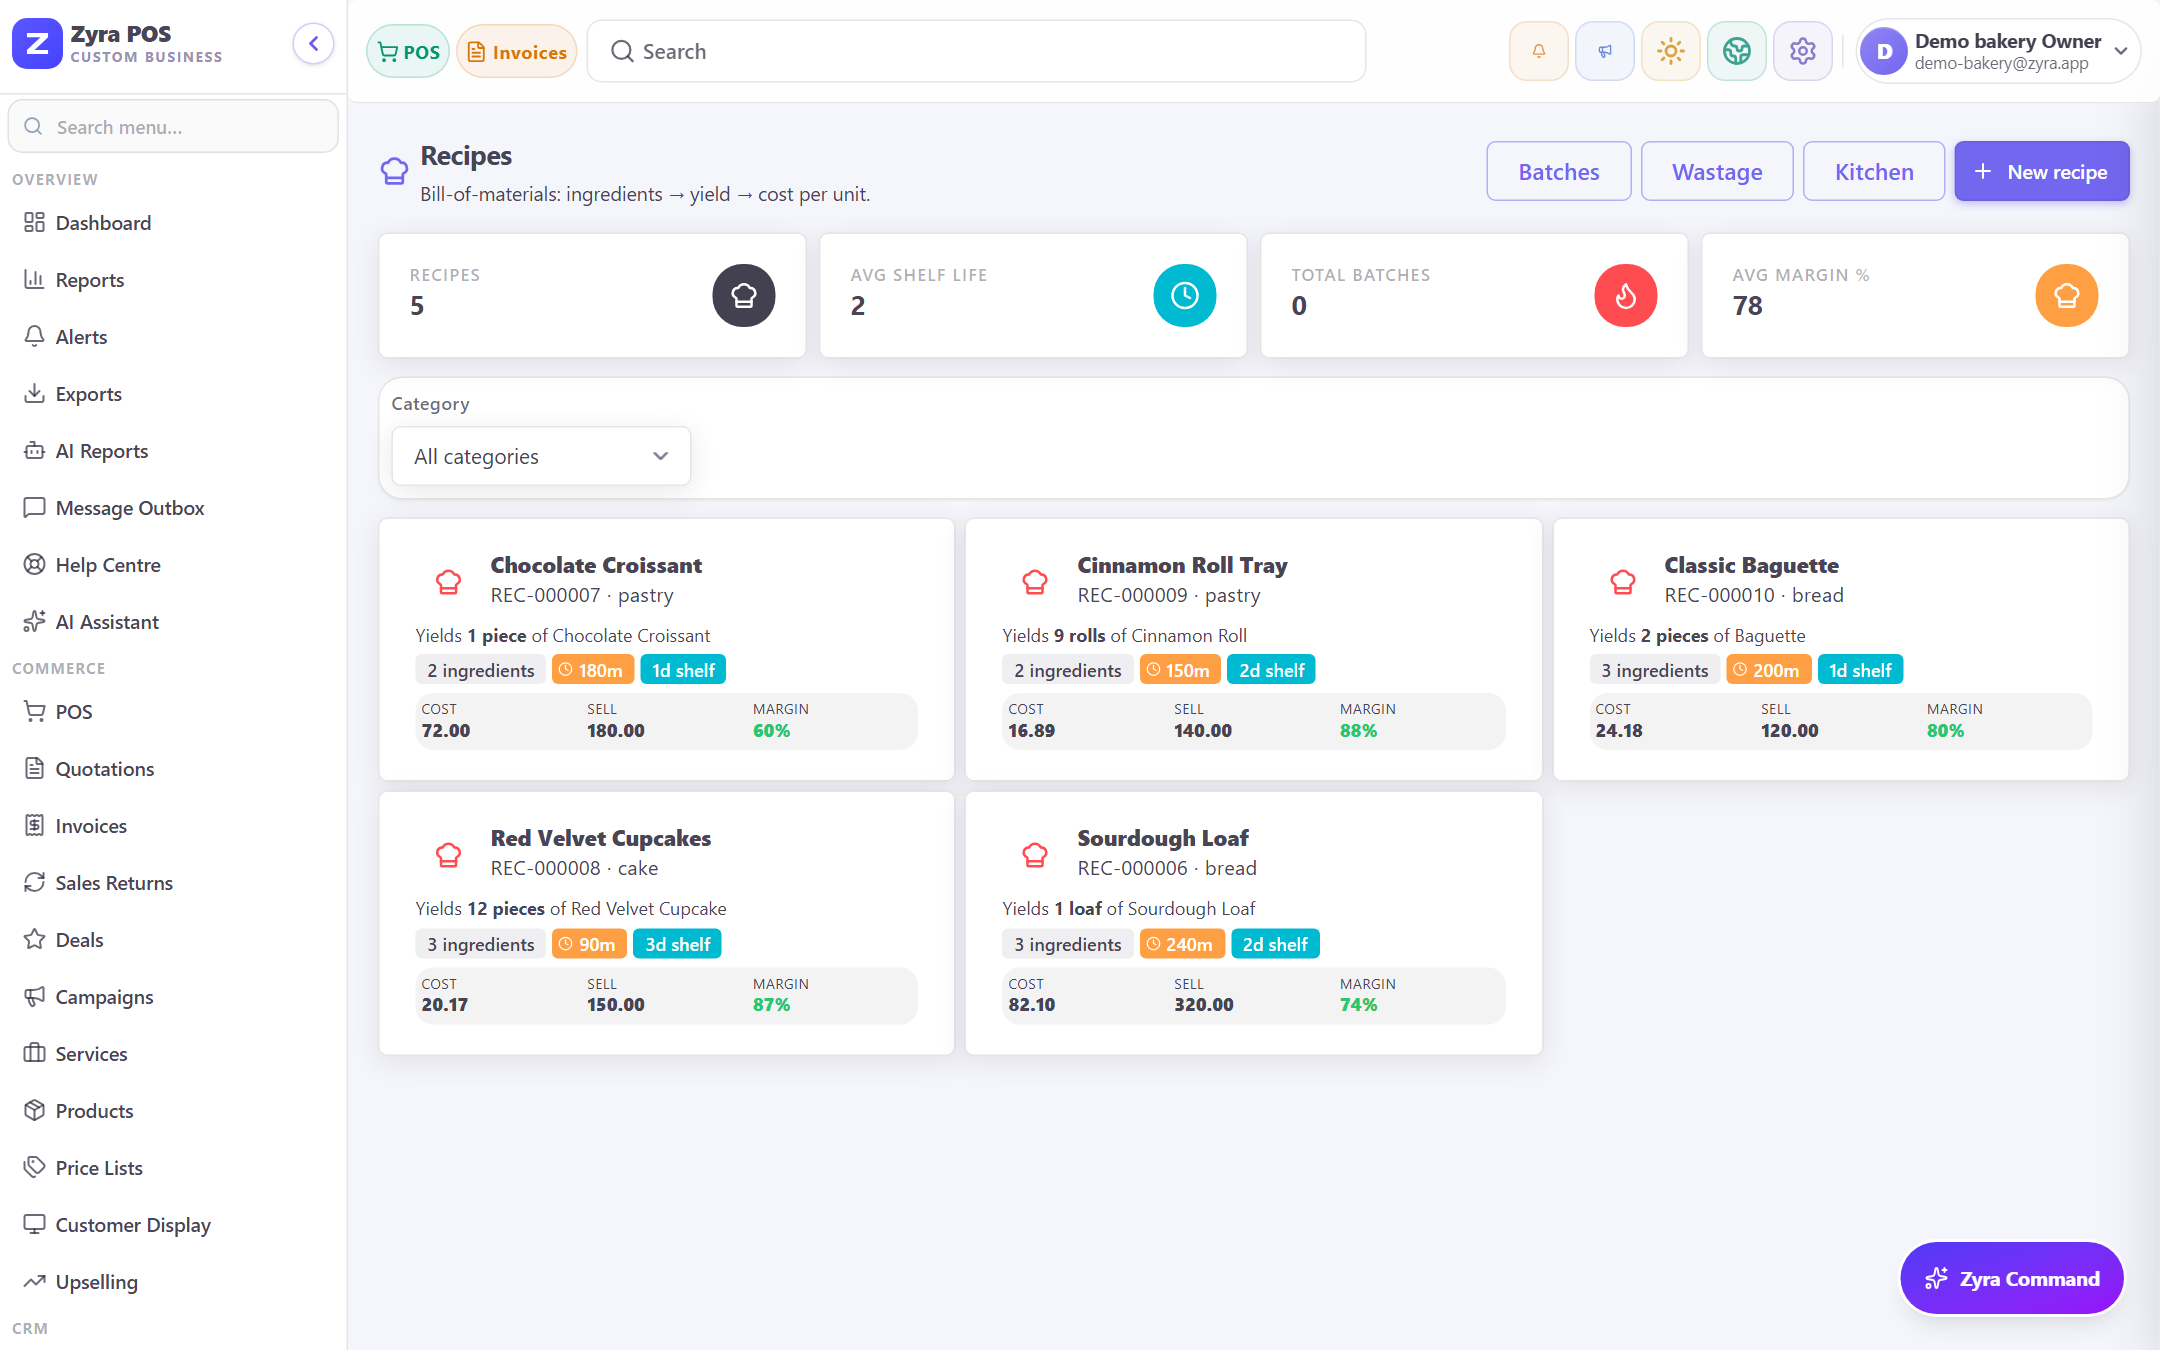This screenshot has width=2160, height=1350.
Task: Go to Reports in the sidebar
Action: tap(173, 280)
